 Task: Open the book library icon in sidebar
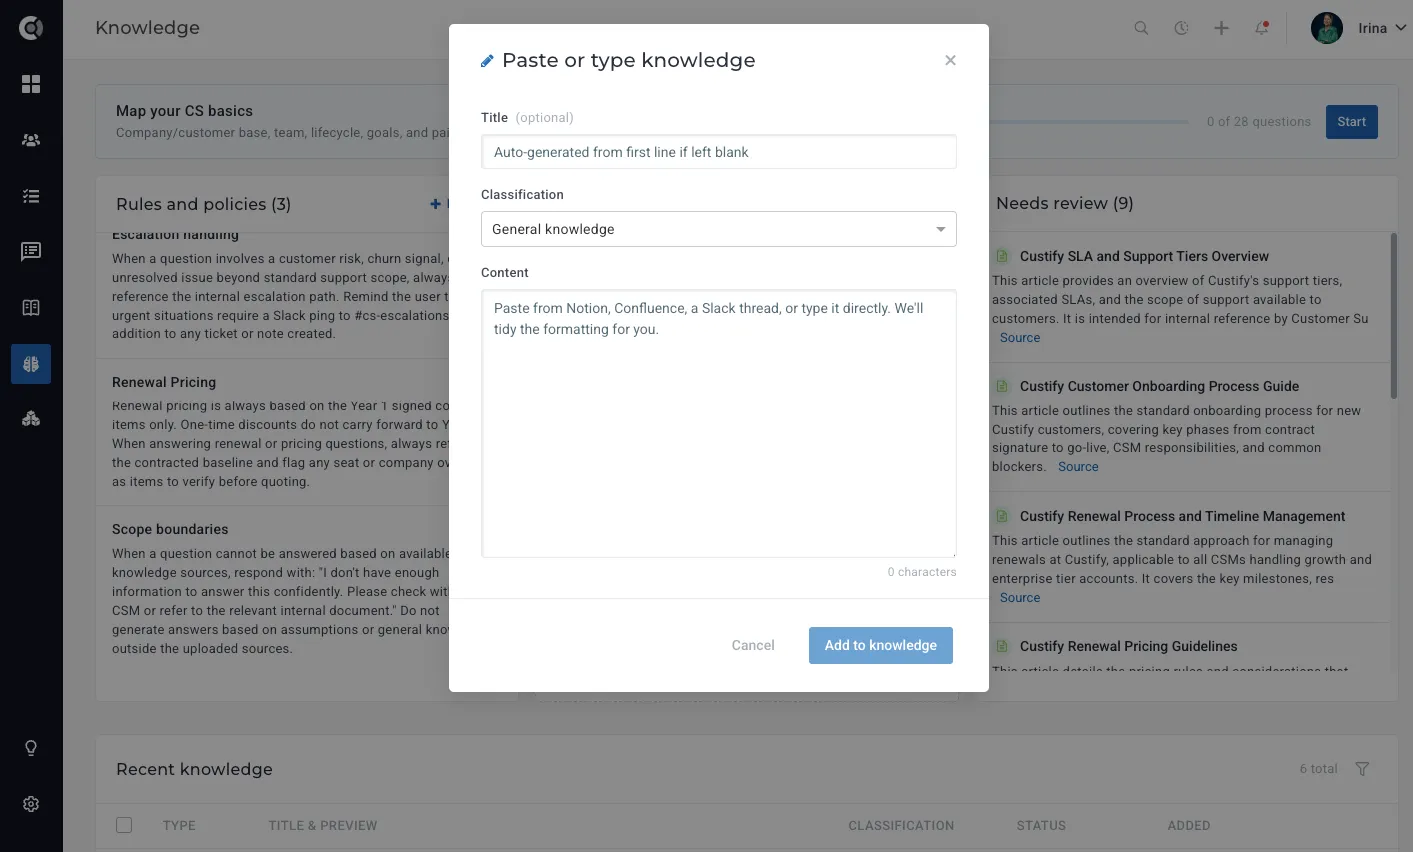pos(31,308)
